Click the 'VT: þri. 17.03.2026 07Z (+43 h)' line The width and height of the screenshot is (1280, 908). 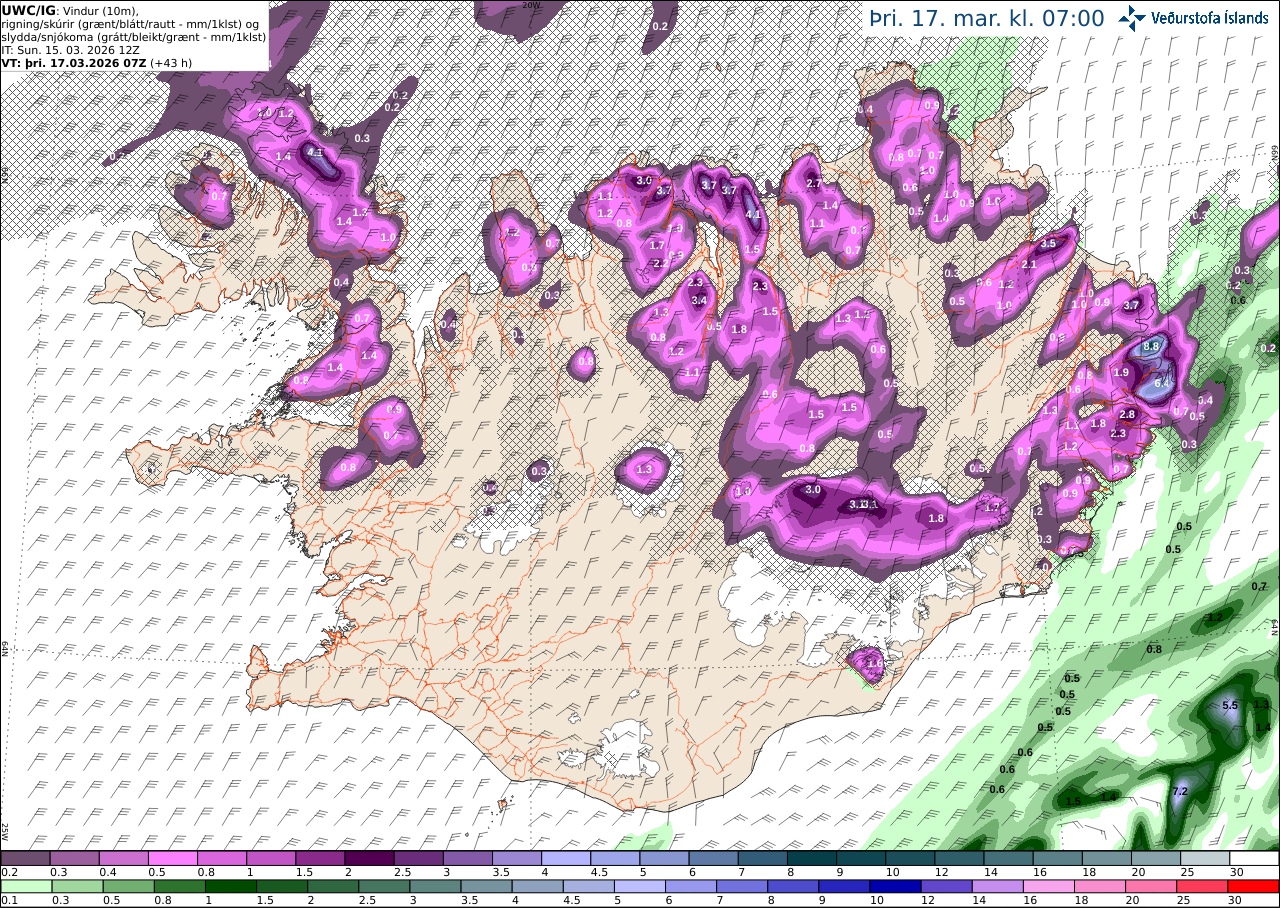click(x=97, y=62)
